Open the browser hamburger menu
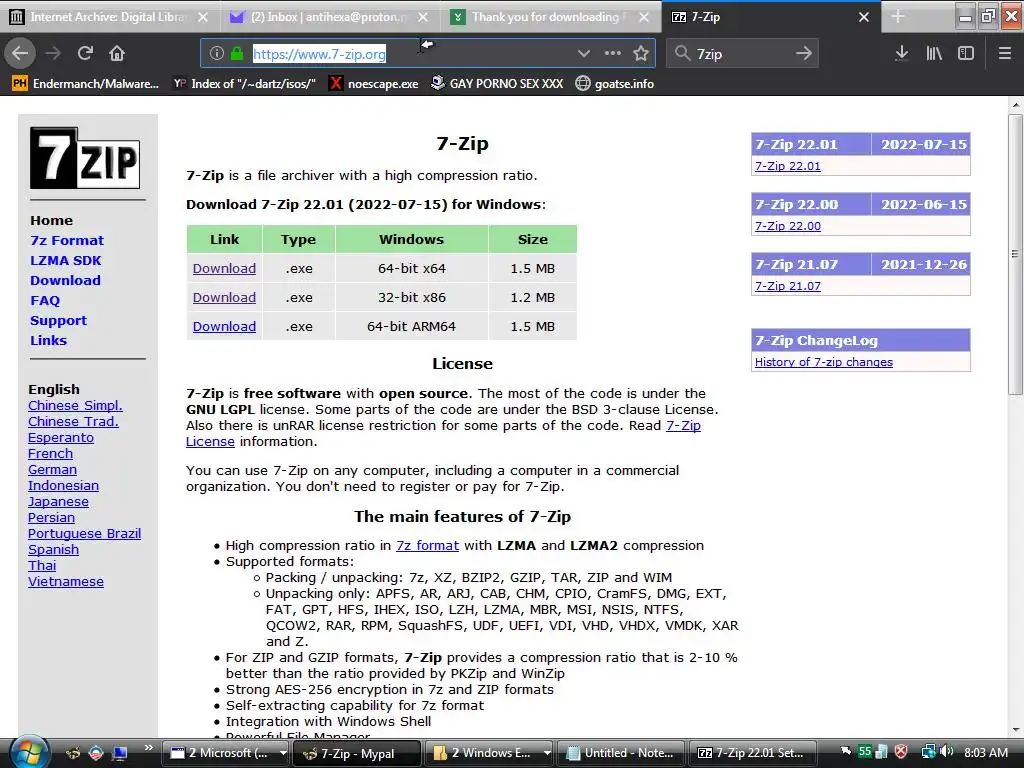Viewport: 1024px width, 768px height. point(1005,54)
